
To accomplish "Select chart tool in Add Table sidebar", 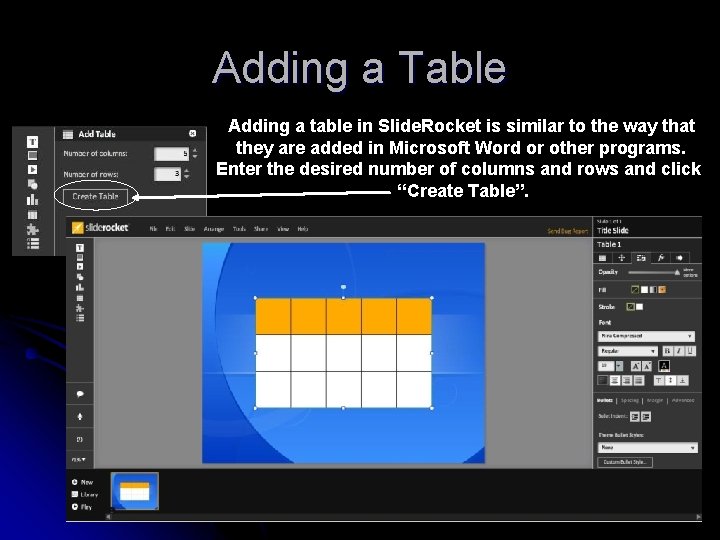I will coord(32,199).
